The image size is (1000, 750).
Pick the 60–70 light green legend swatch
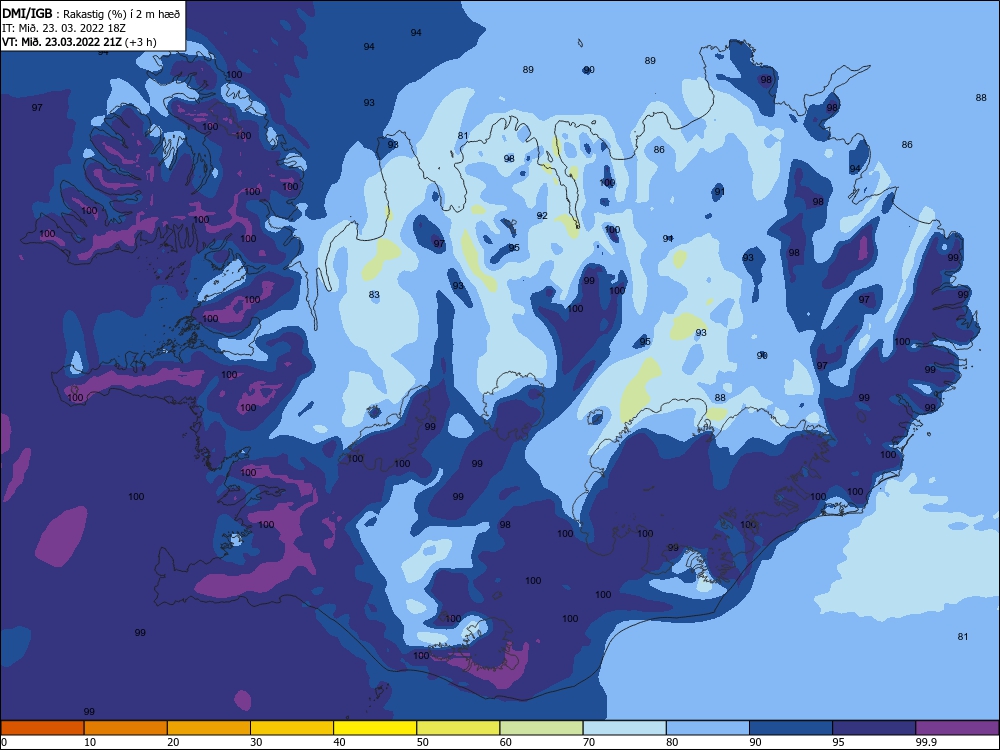tap(541, 728)
